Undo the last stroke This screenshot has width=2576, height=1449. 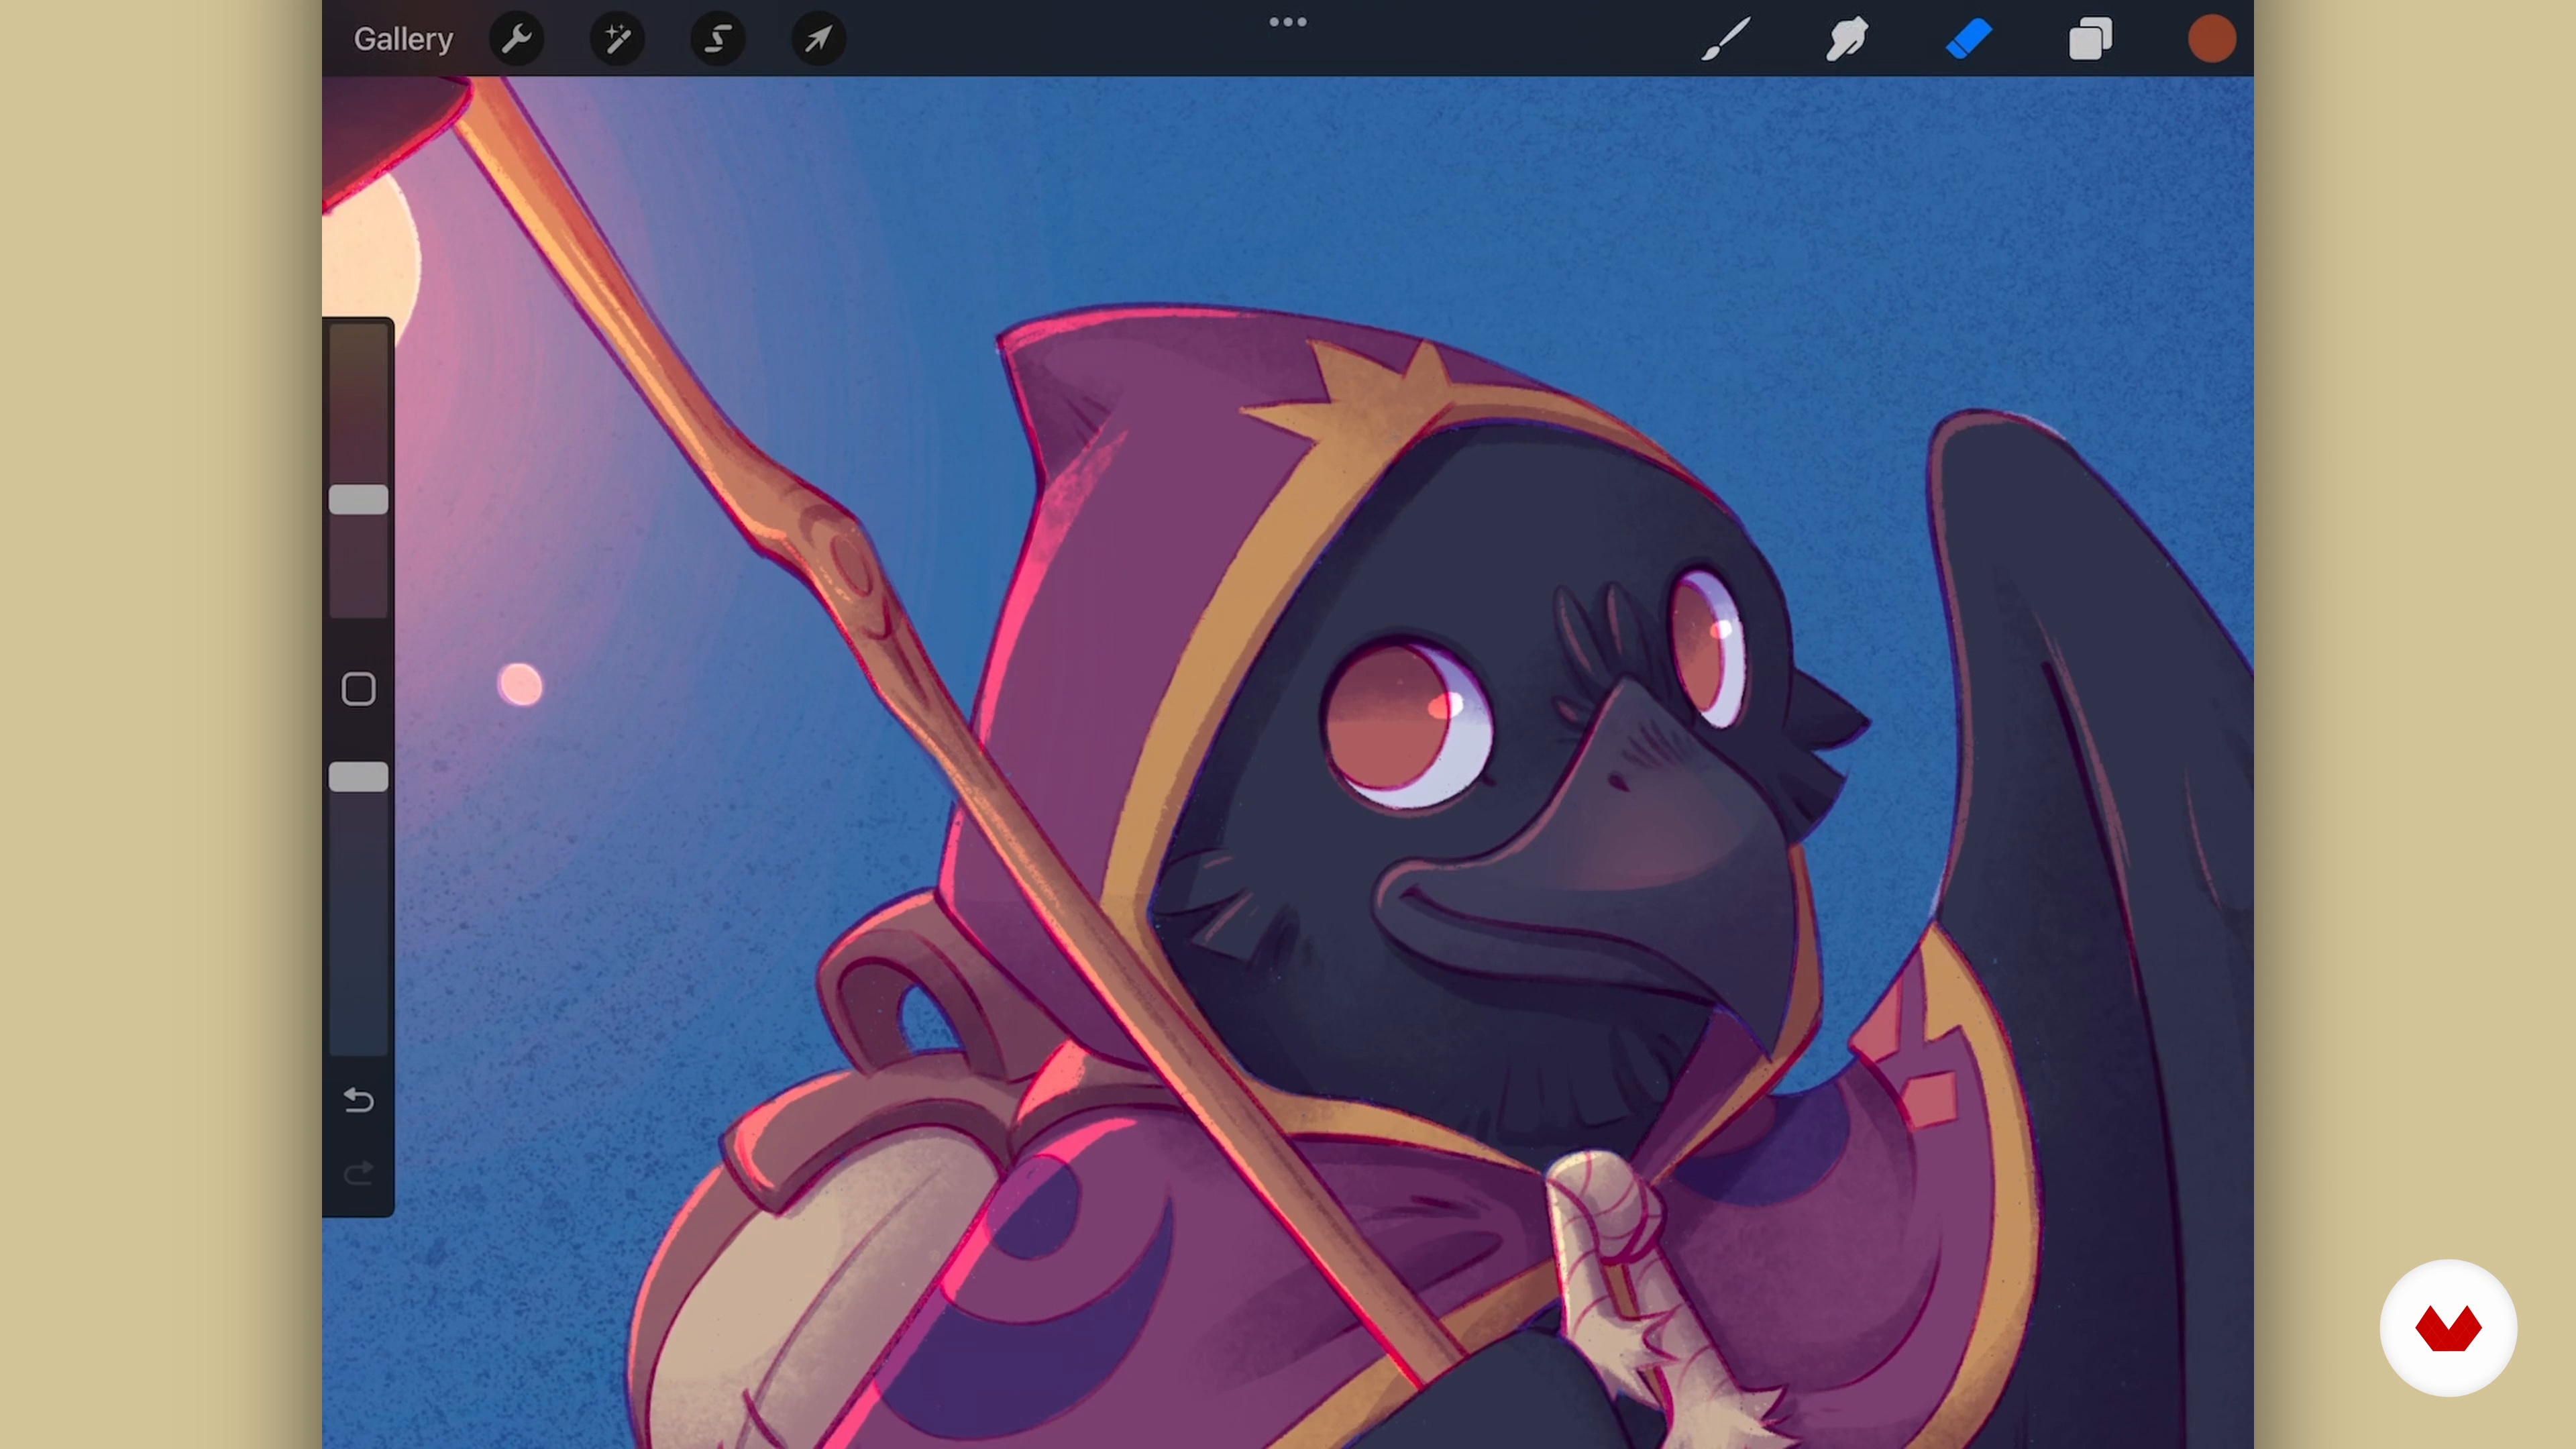click(x=358, y=1100)
